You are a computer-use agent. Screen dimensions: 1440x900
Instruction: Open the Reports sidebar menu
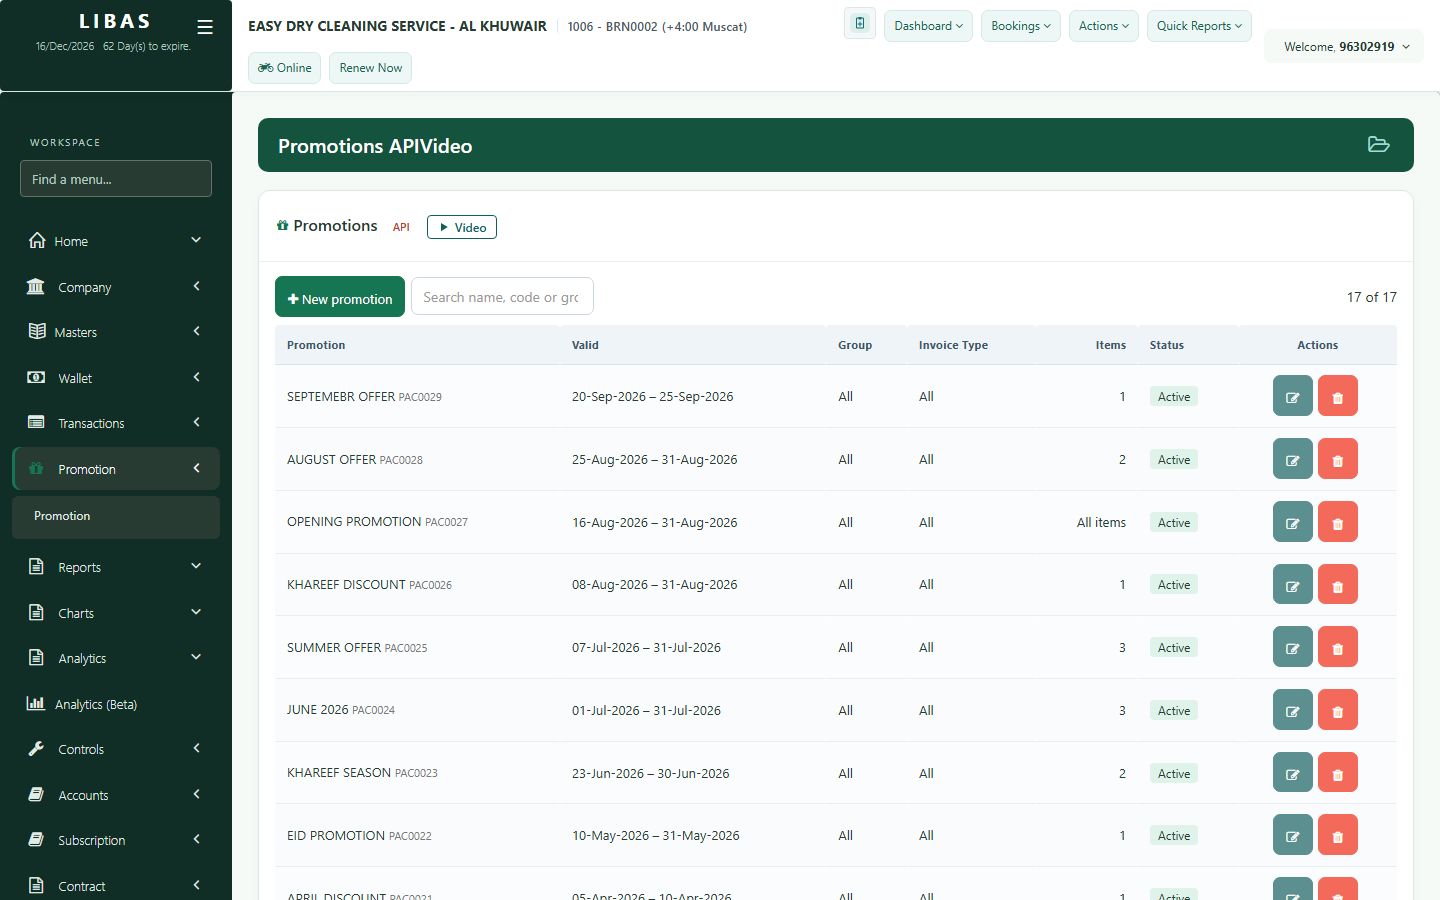116,567
